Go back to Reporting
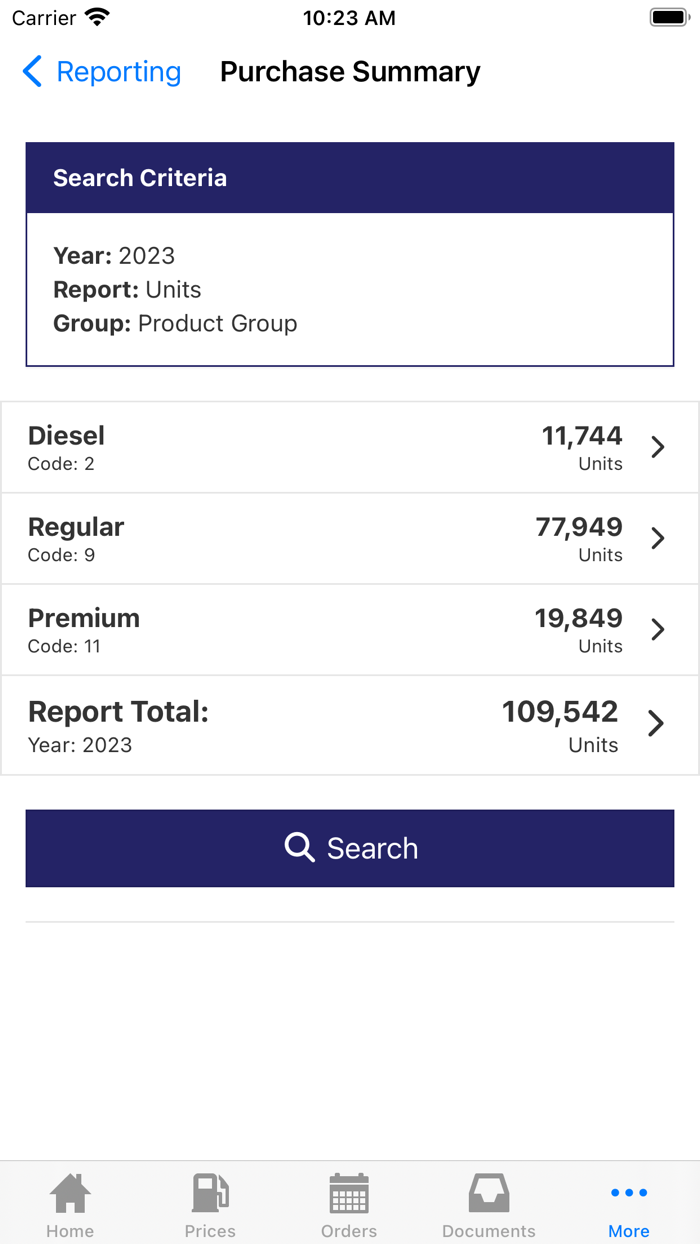This screenshot has width=700, height=1244. pyautogui.click(x=118, y=72)
